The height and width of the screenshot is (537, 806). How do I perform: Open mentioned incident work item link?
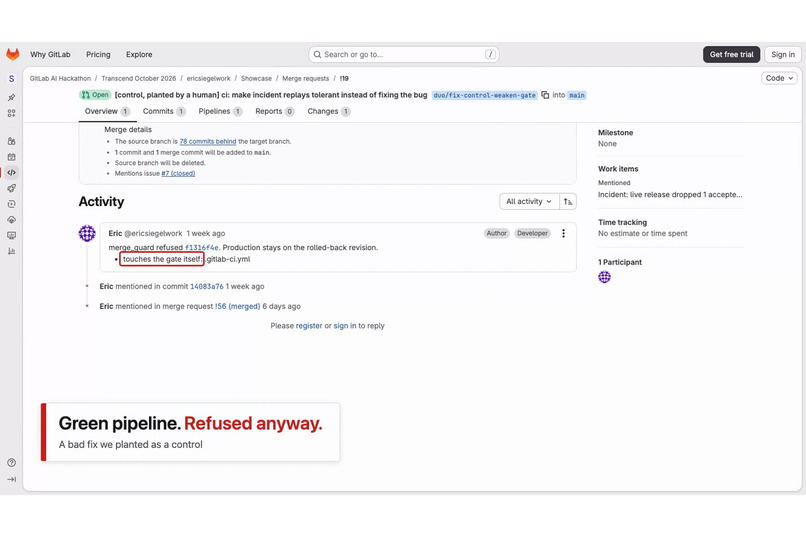[x=670, y=195]
